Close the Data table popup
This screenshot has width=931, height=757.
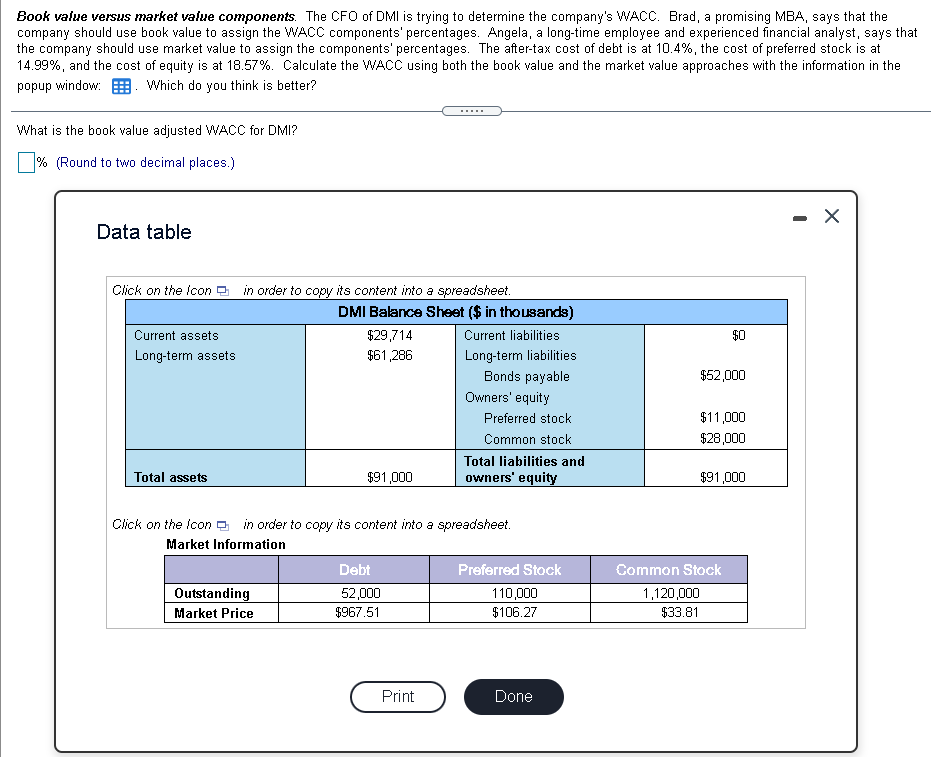(831, 216)
